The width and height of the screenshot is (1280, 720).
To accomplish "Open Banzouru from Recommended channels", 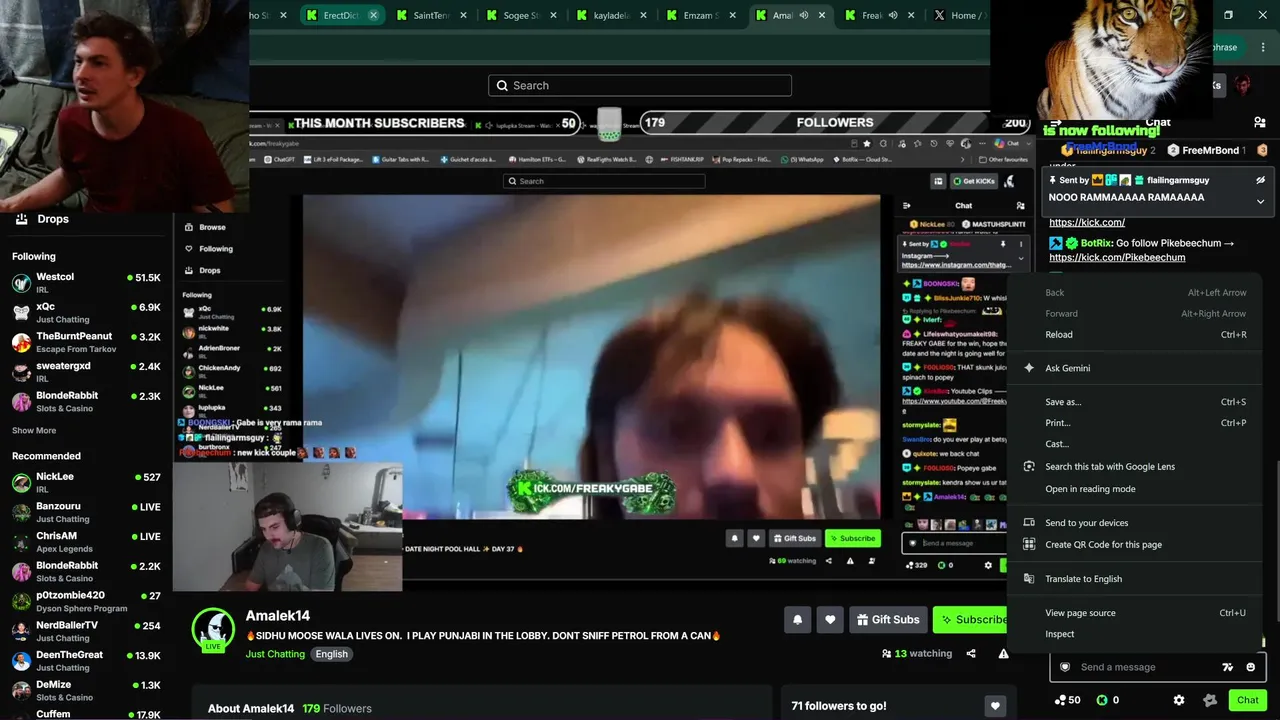I will tap(86, 513).
